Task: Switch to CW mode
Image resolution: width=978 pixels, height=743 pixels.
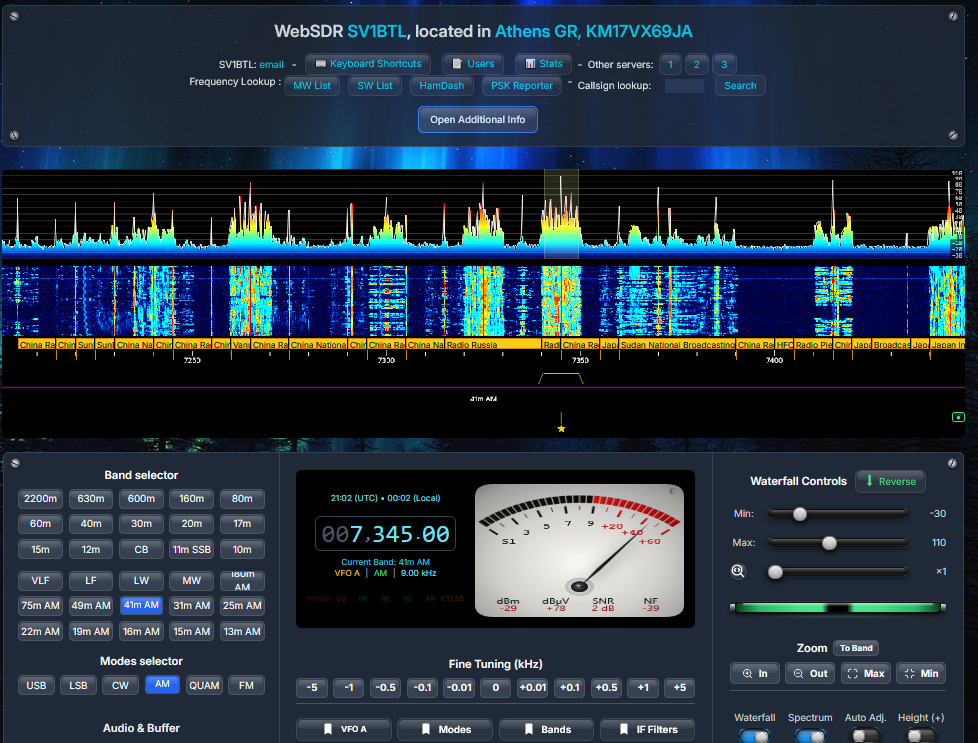Action: tap(120, 685)
